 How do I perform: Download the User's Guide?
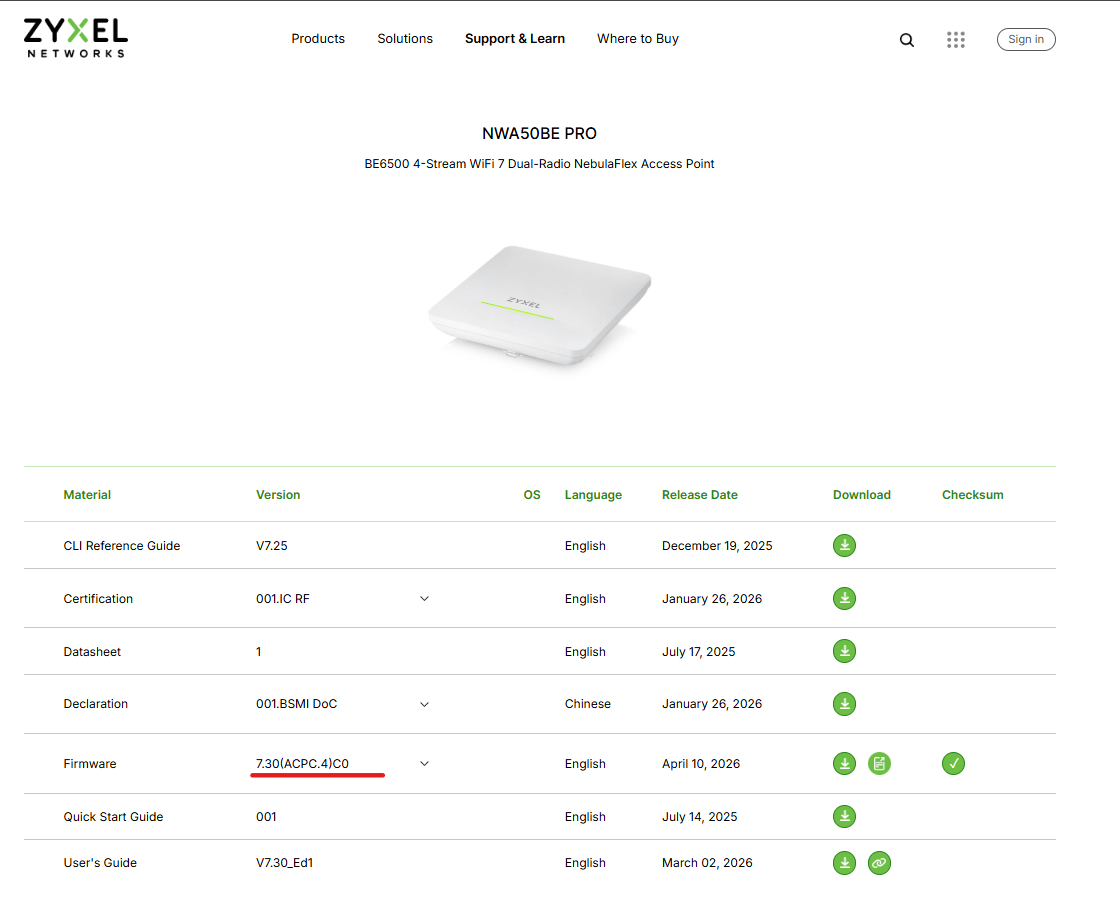(844, 863)
